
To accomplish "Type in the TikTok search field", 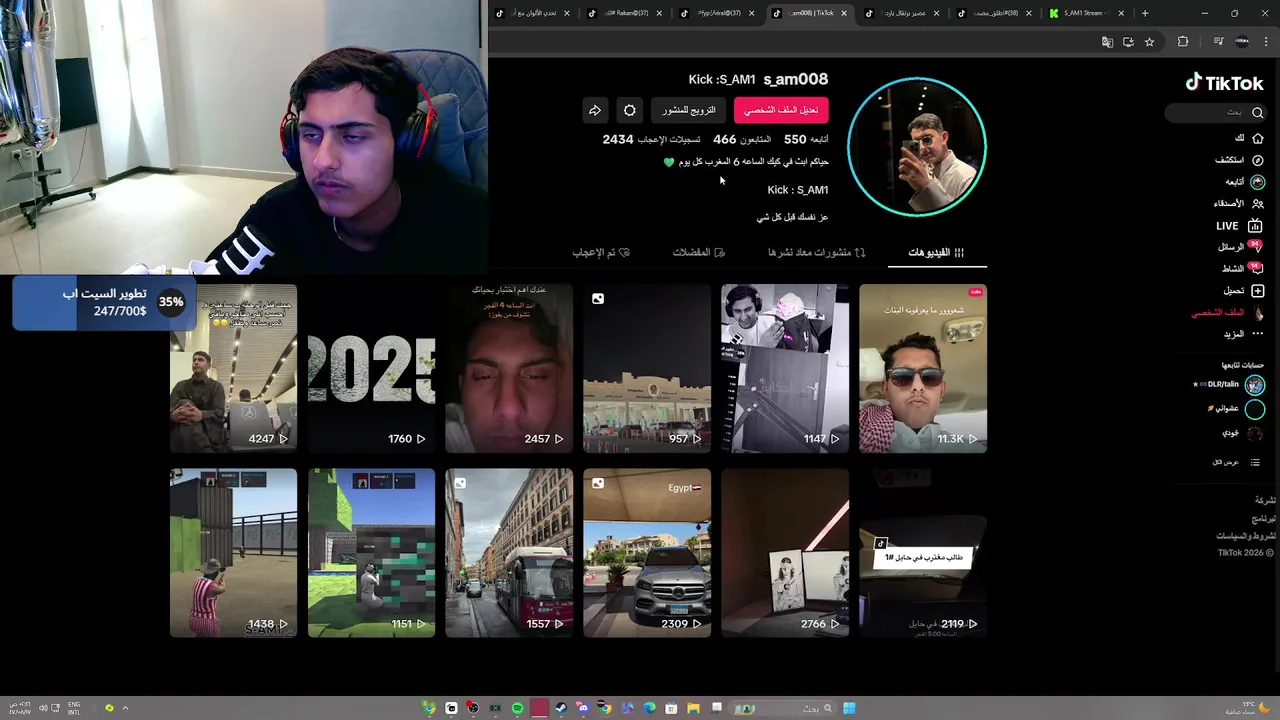I will tap(1215, 113).
